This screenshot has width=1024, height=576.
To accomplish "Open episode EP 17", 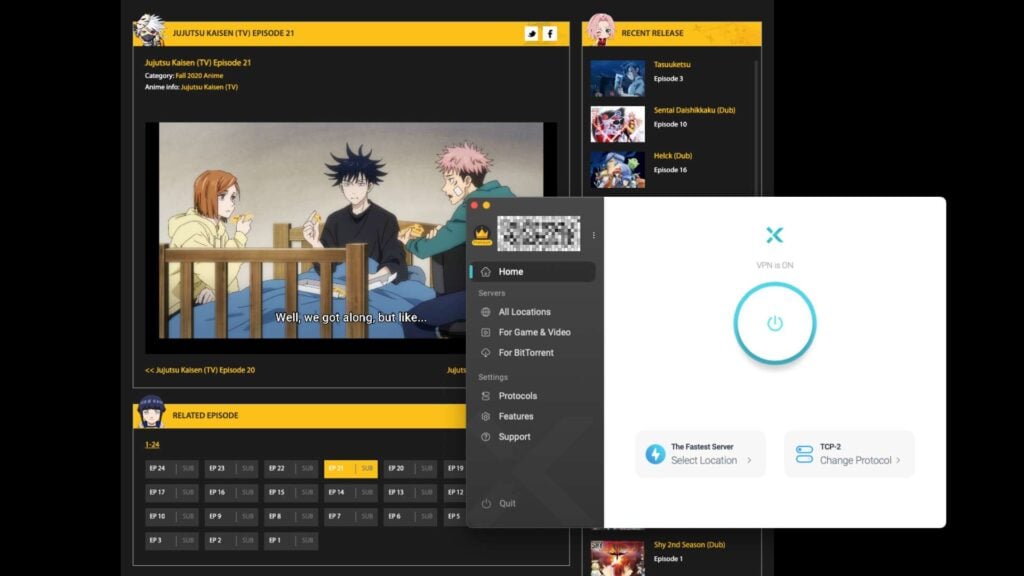I will [x=171, y=492].
